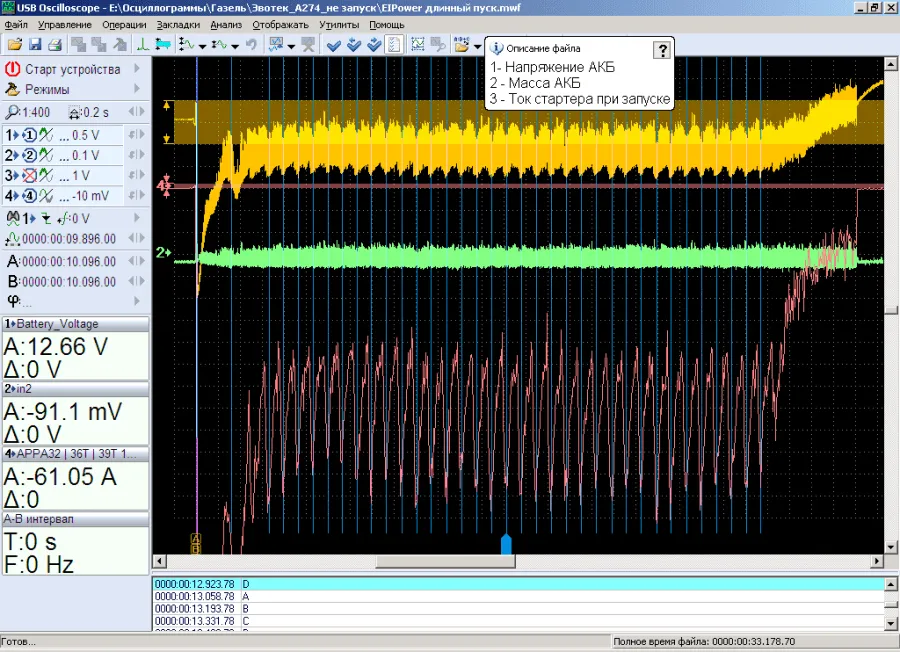This screenshot has height=652, width=900.
Task: Click the analysis screen toolbar icon
Action: [276, 45]
